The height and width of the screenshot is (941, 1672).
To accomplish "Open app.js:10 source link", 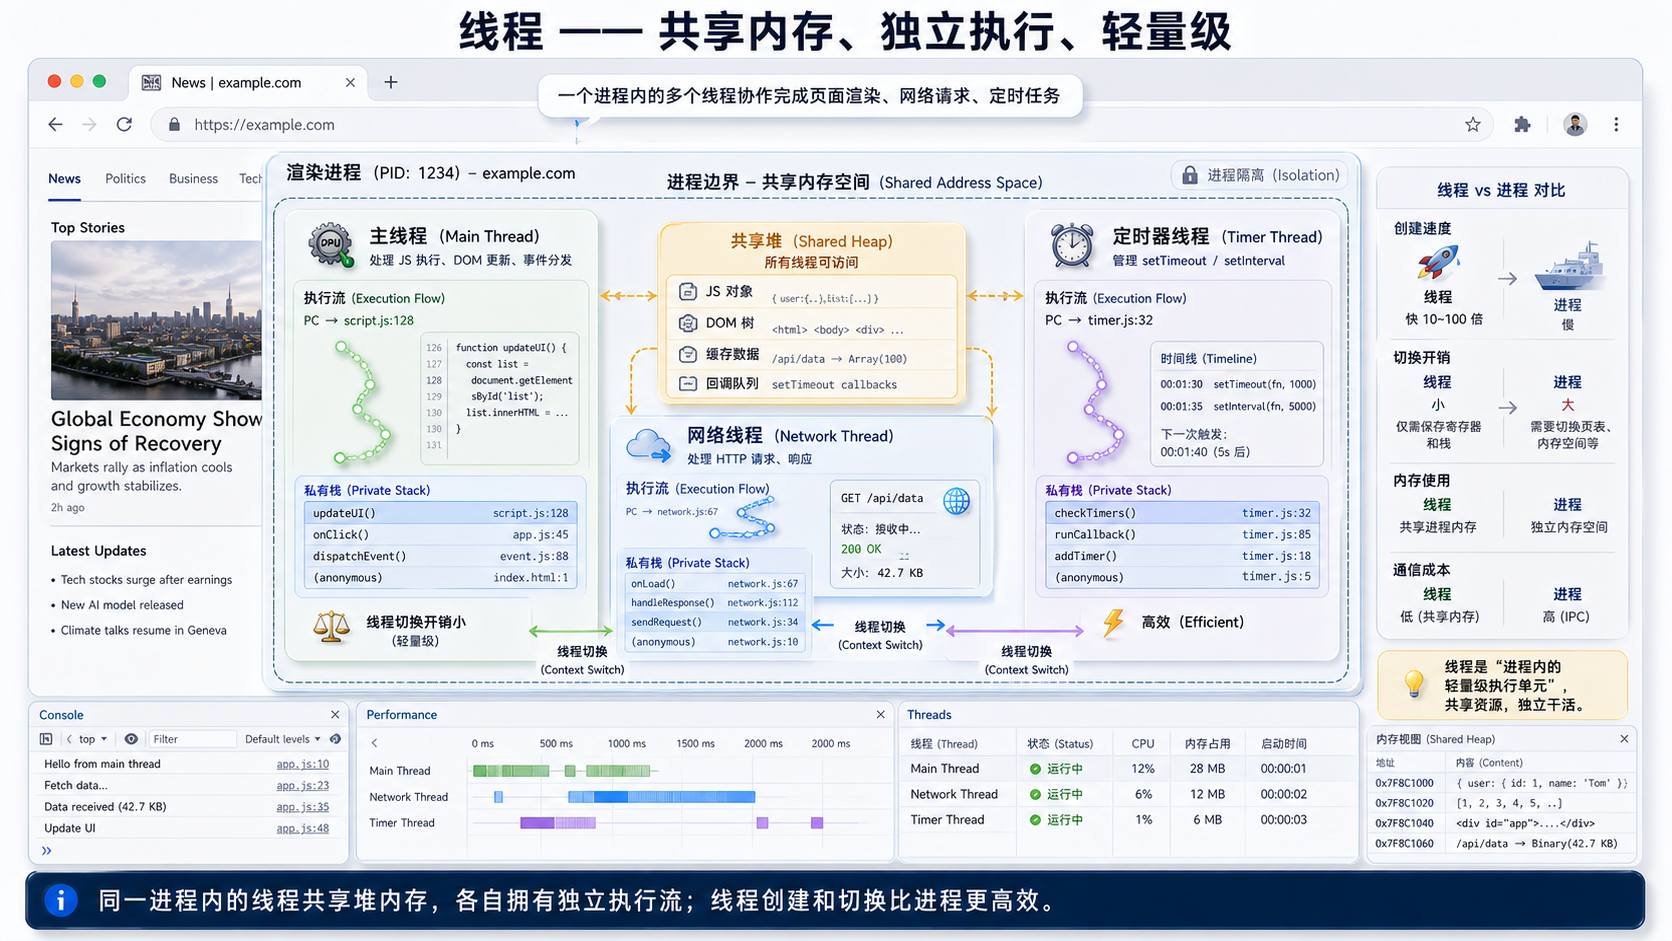I will coord(302,764).
